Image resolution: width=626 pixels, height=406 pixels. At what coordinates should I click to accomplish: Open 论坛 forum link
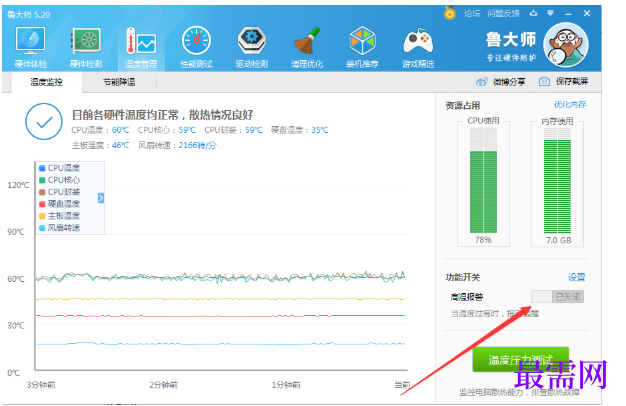click(x=472, y=14)
